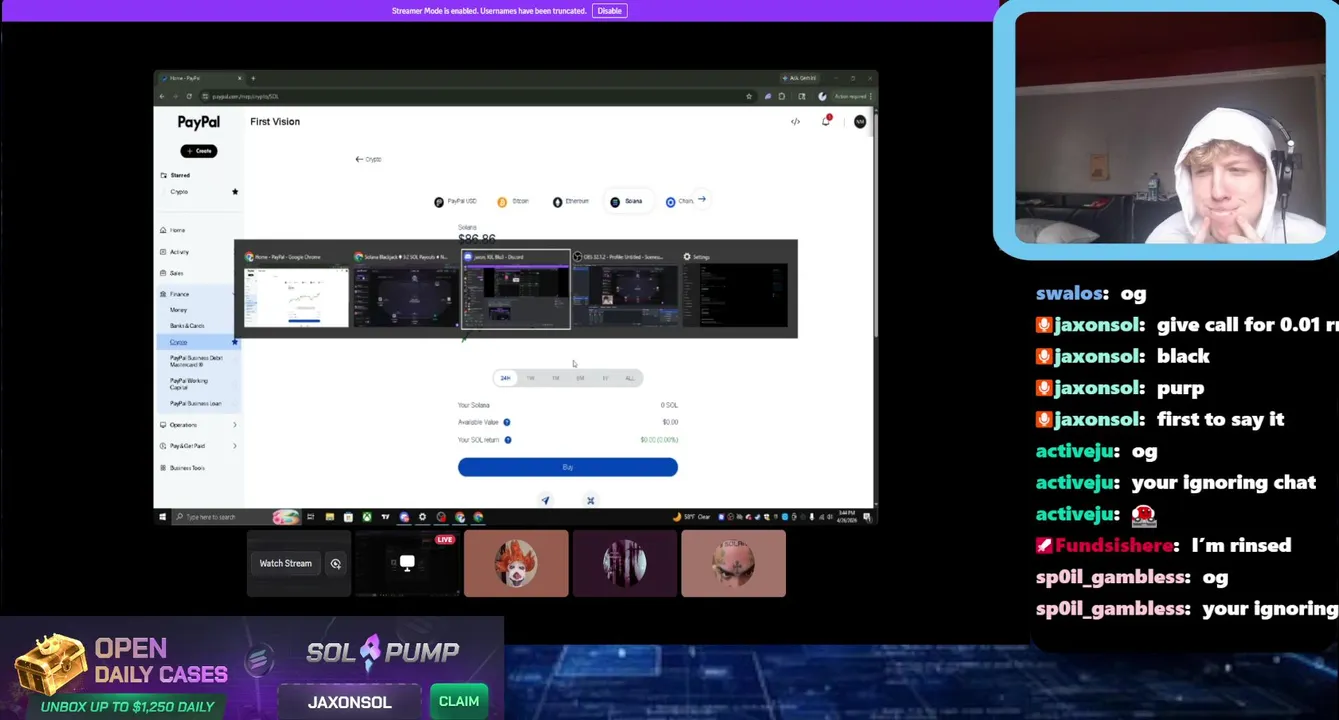Click the Watch Stream button
1339x720 pixels.
point(286,564)
